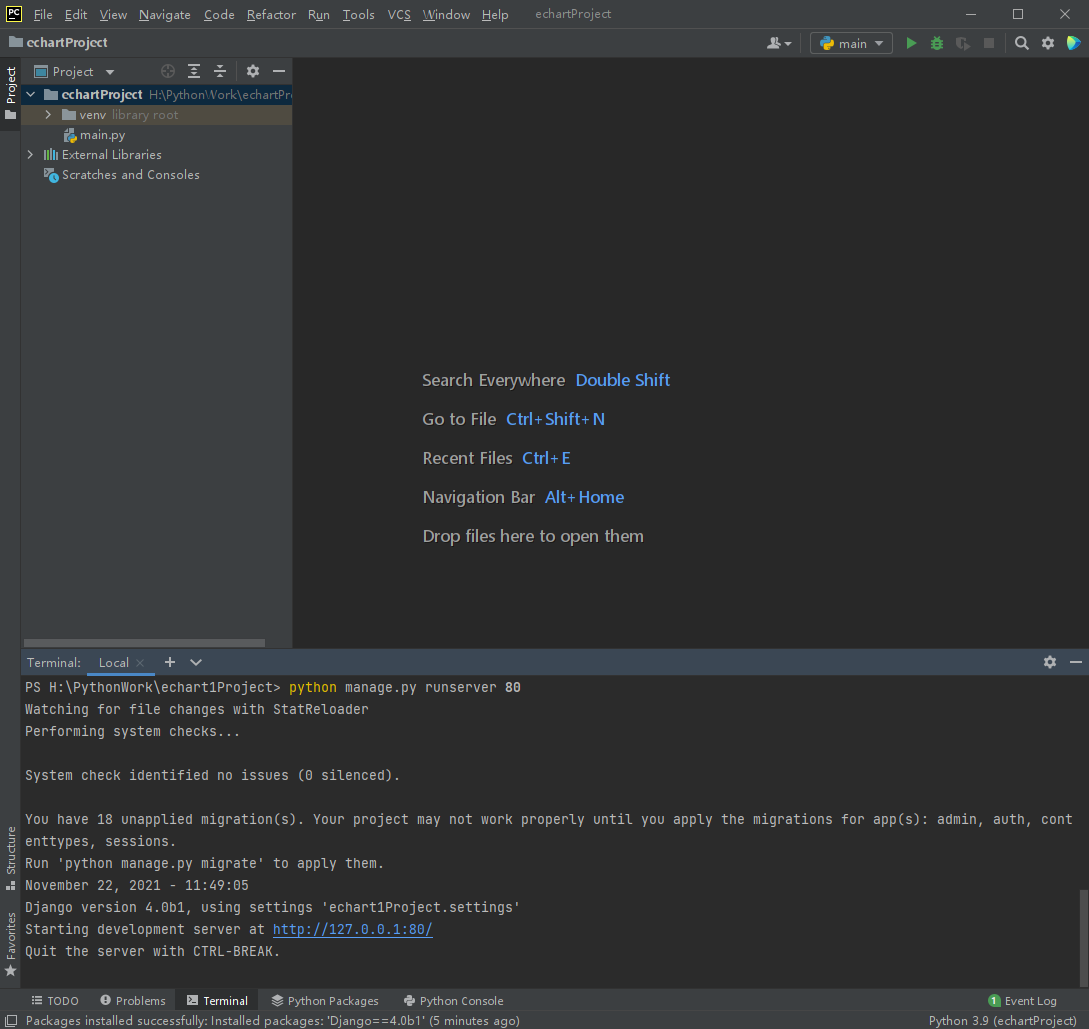Select the Local terminal tab
Viewport: 1089px width, 1029px height.
click(x=113, y=662)
